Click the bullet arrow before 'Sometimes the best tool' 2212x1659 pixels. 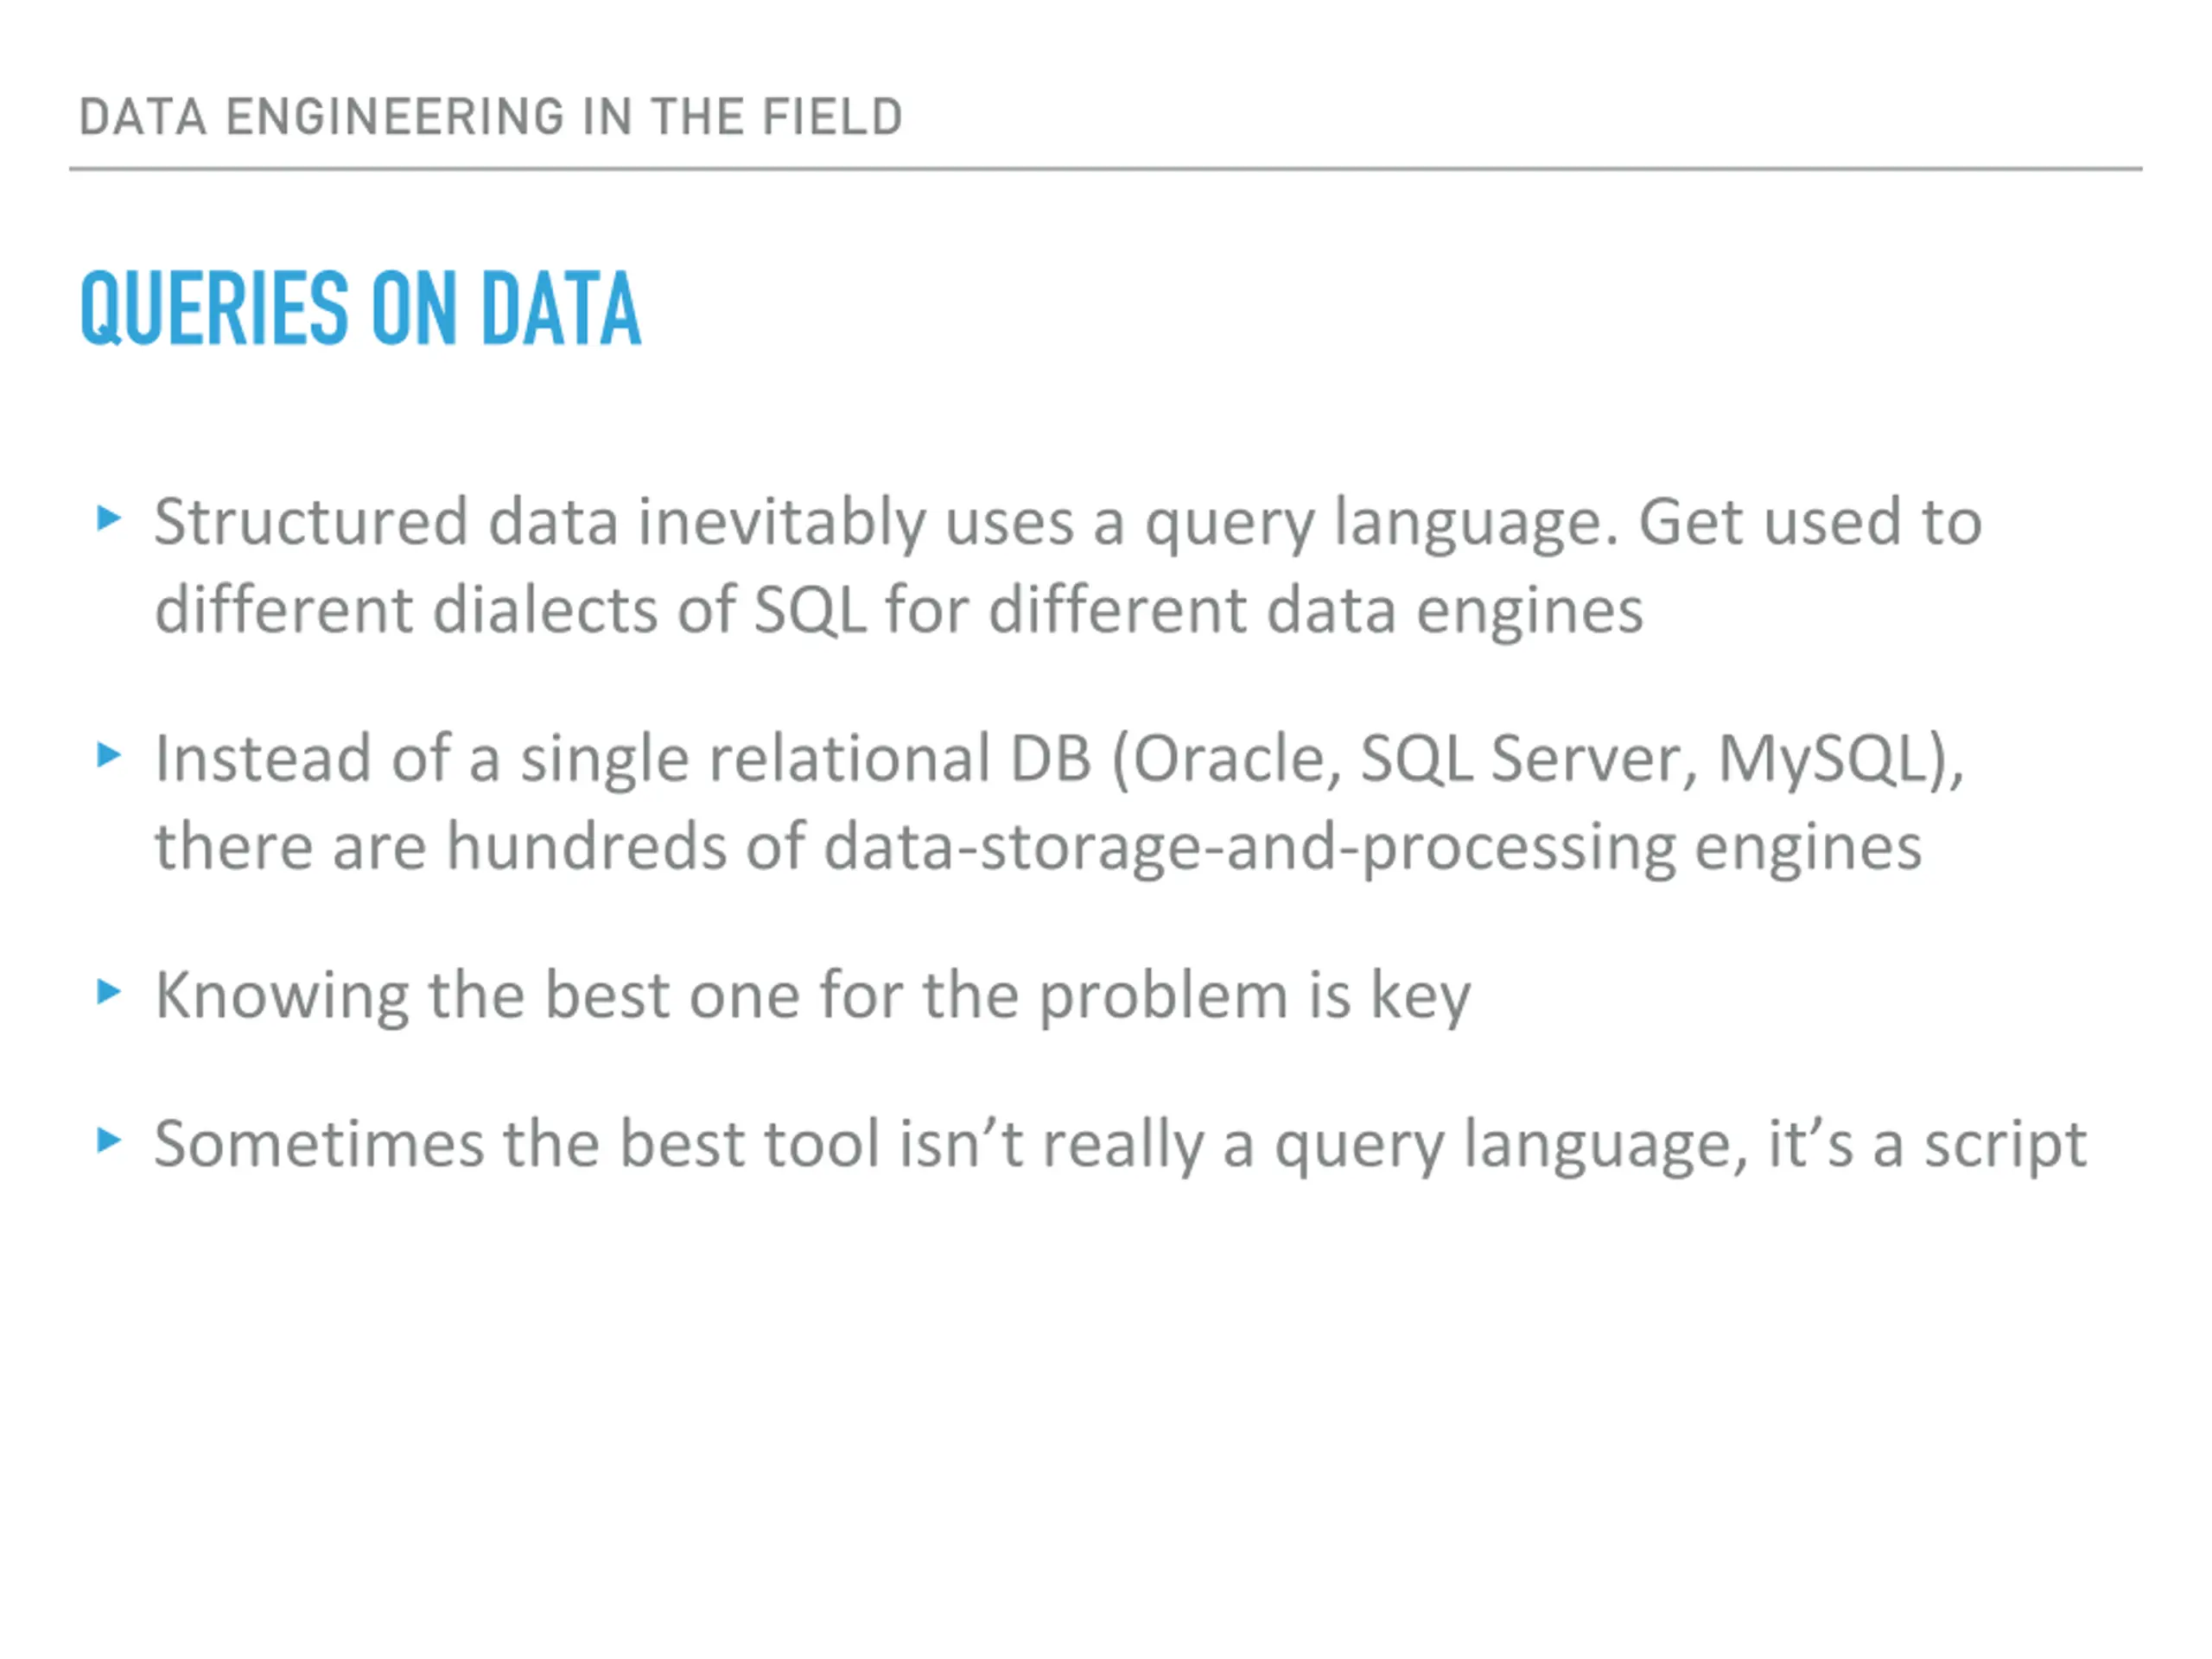[x=109, y=1140]
